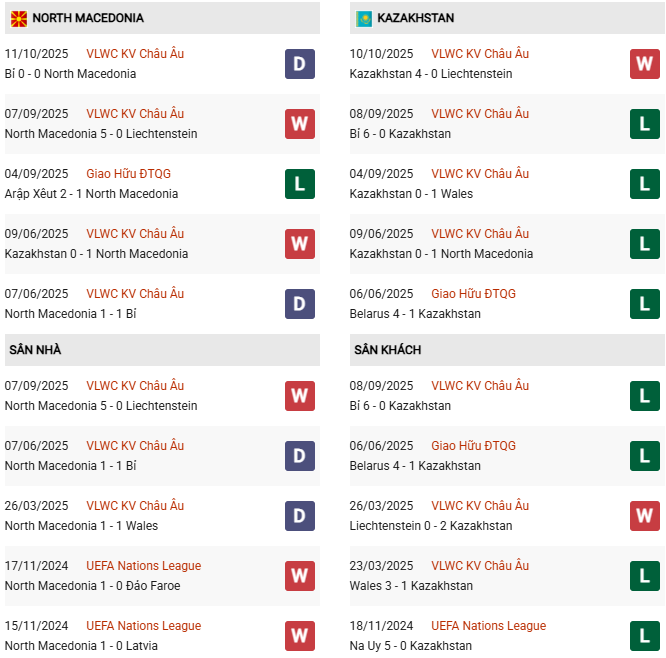The image size is (666, 658).
Task: Click the L badge for Arập Xêut 2-1 match
Action: point(299,184)
